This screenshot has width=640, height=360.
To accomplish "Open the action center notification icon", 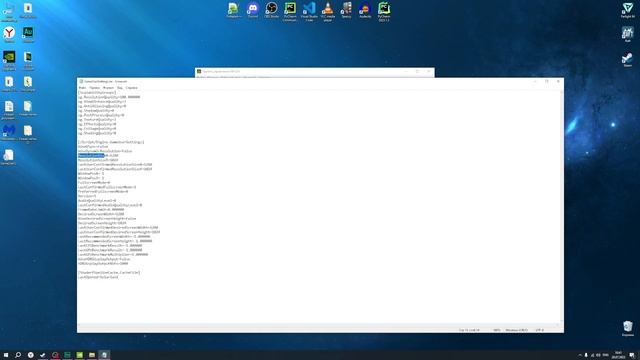I will pos(632,355).
